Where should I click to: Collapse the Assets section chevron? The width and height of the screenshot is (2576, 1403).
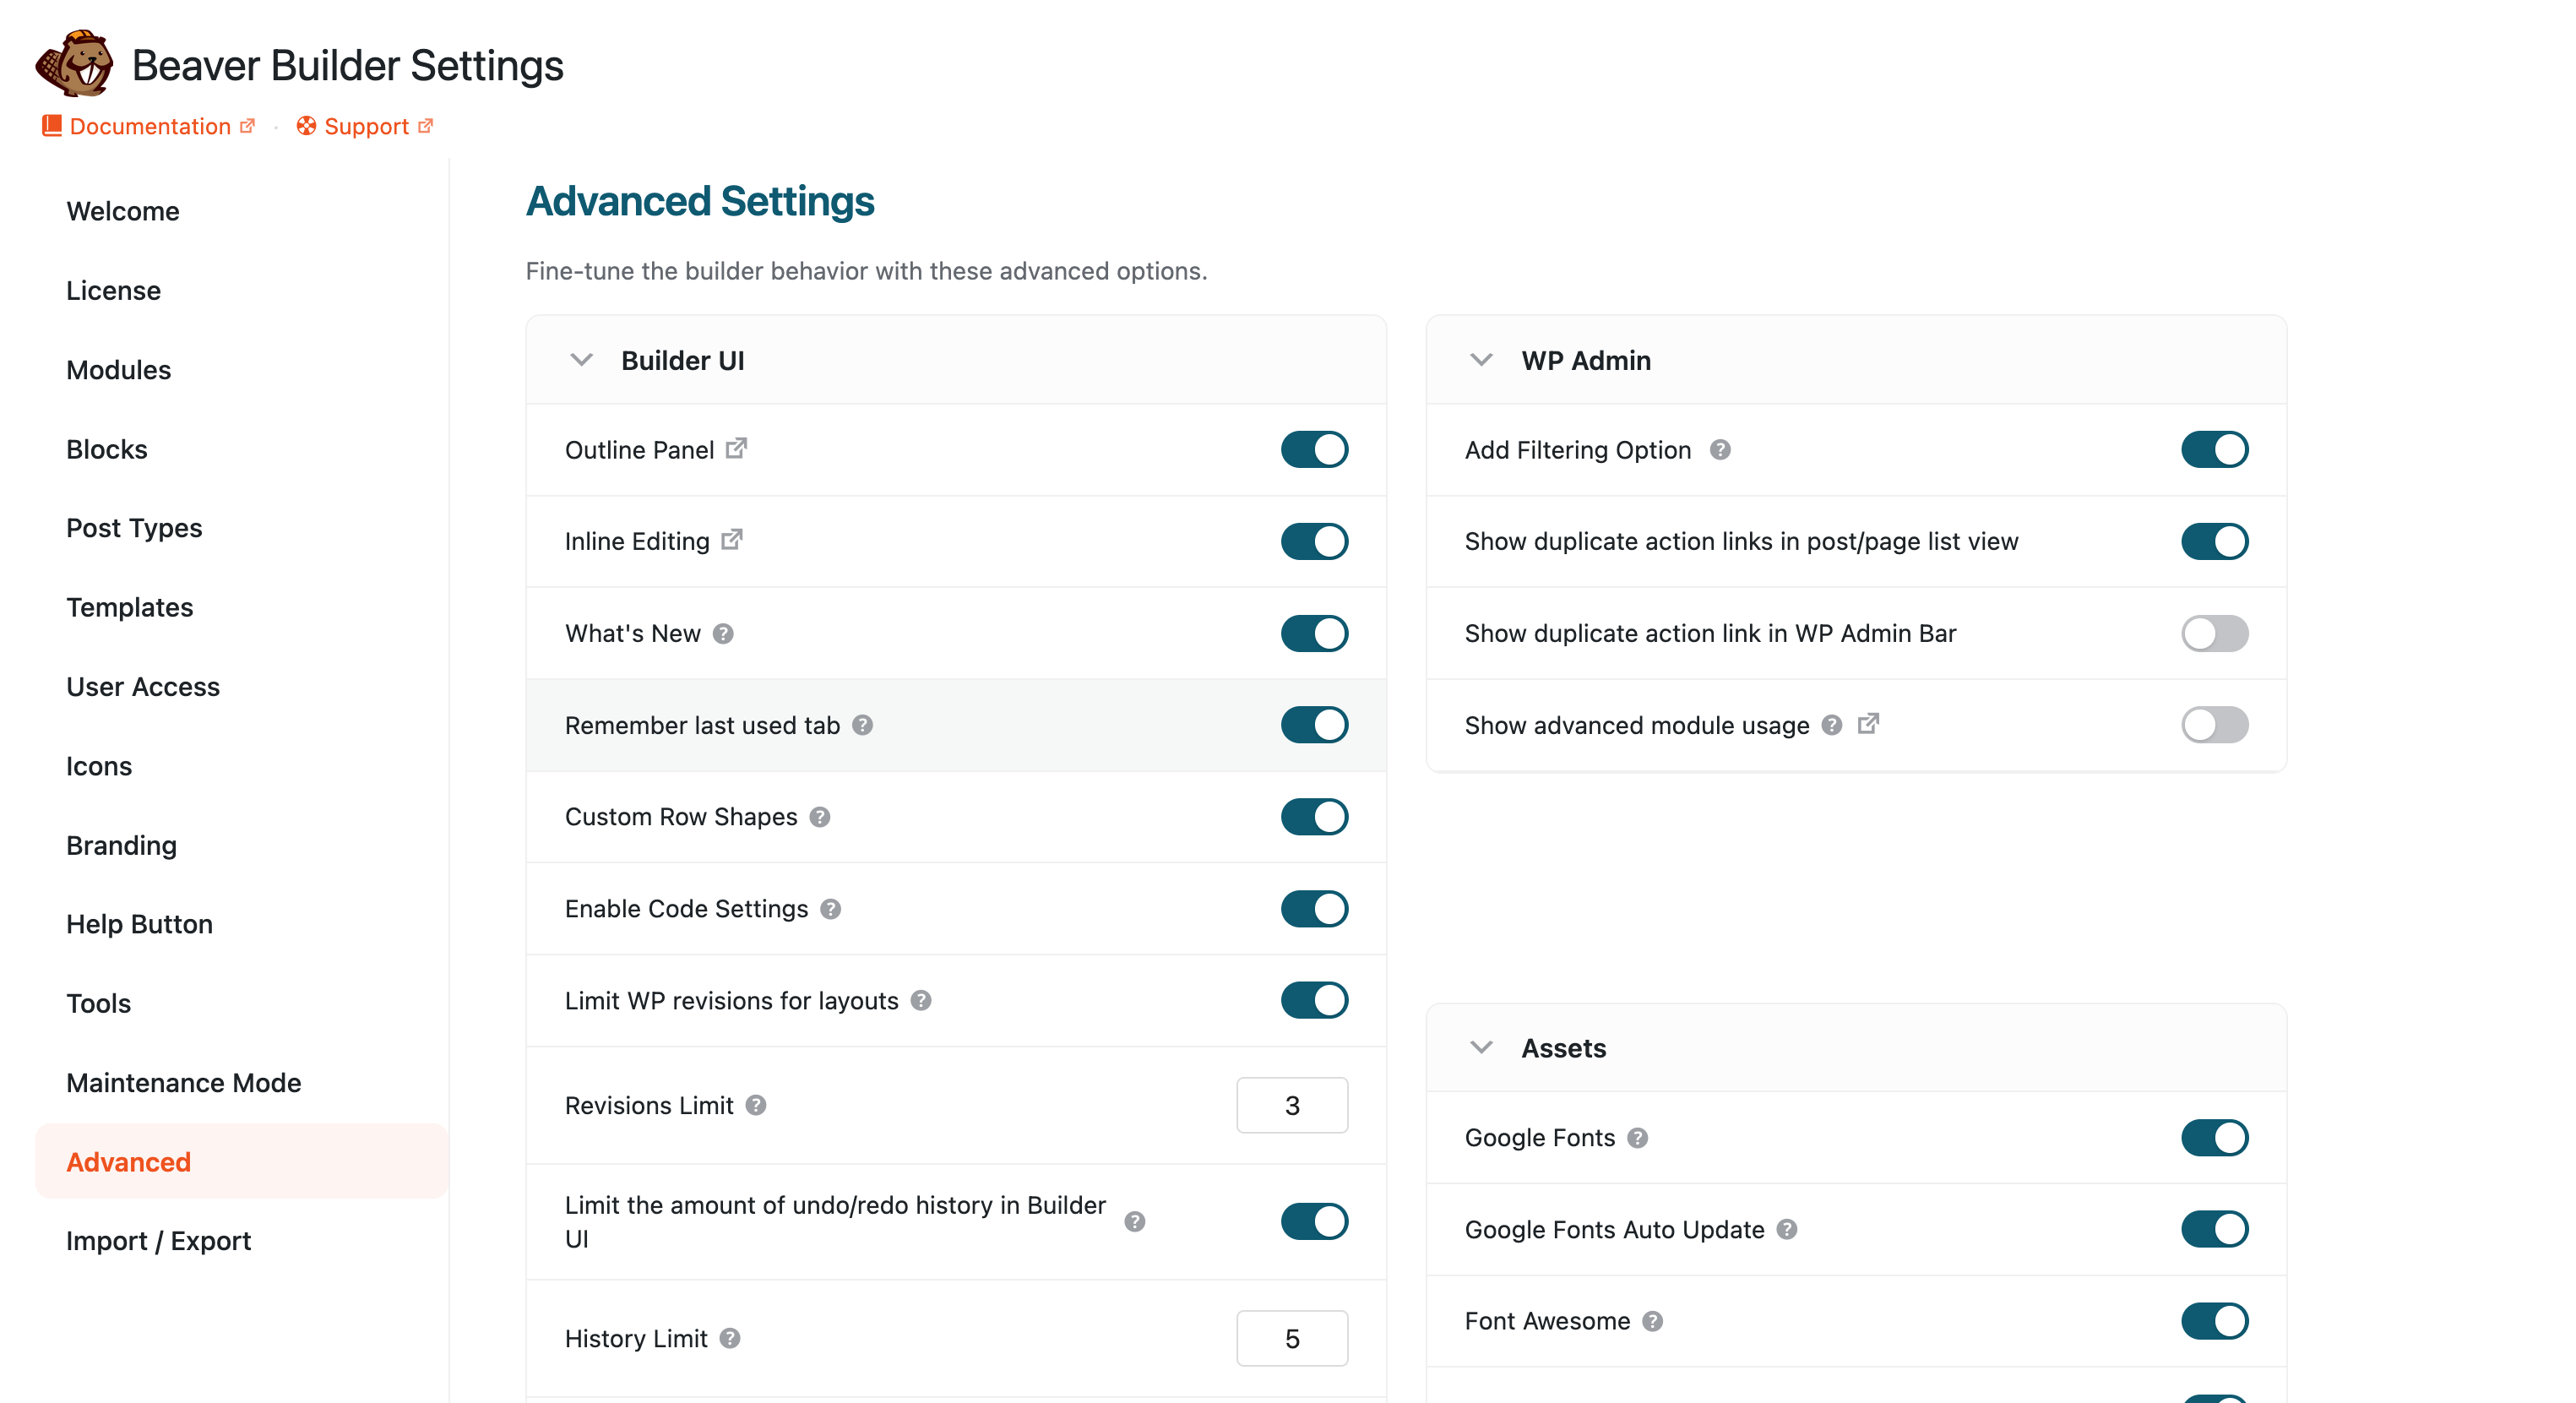pos(1481,1048)
